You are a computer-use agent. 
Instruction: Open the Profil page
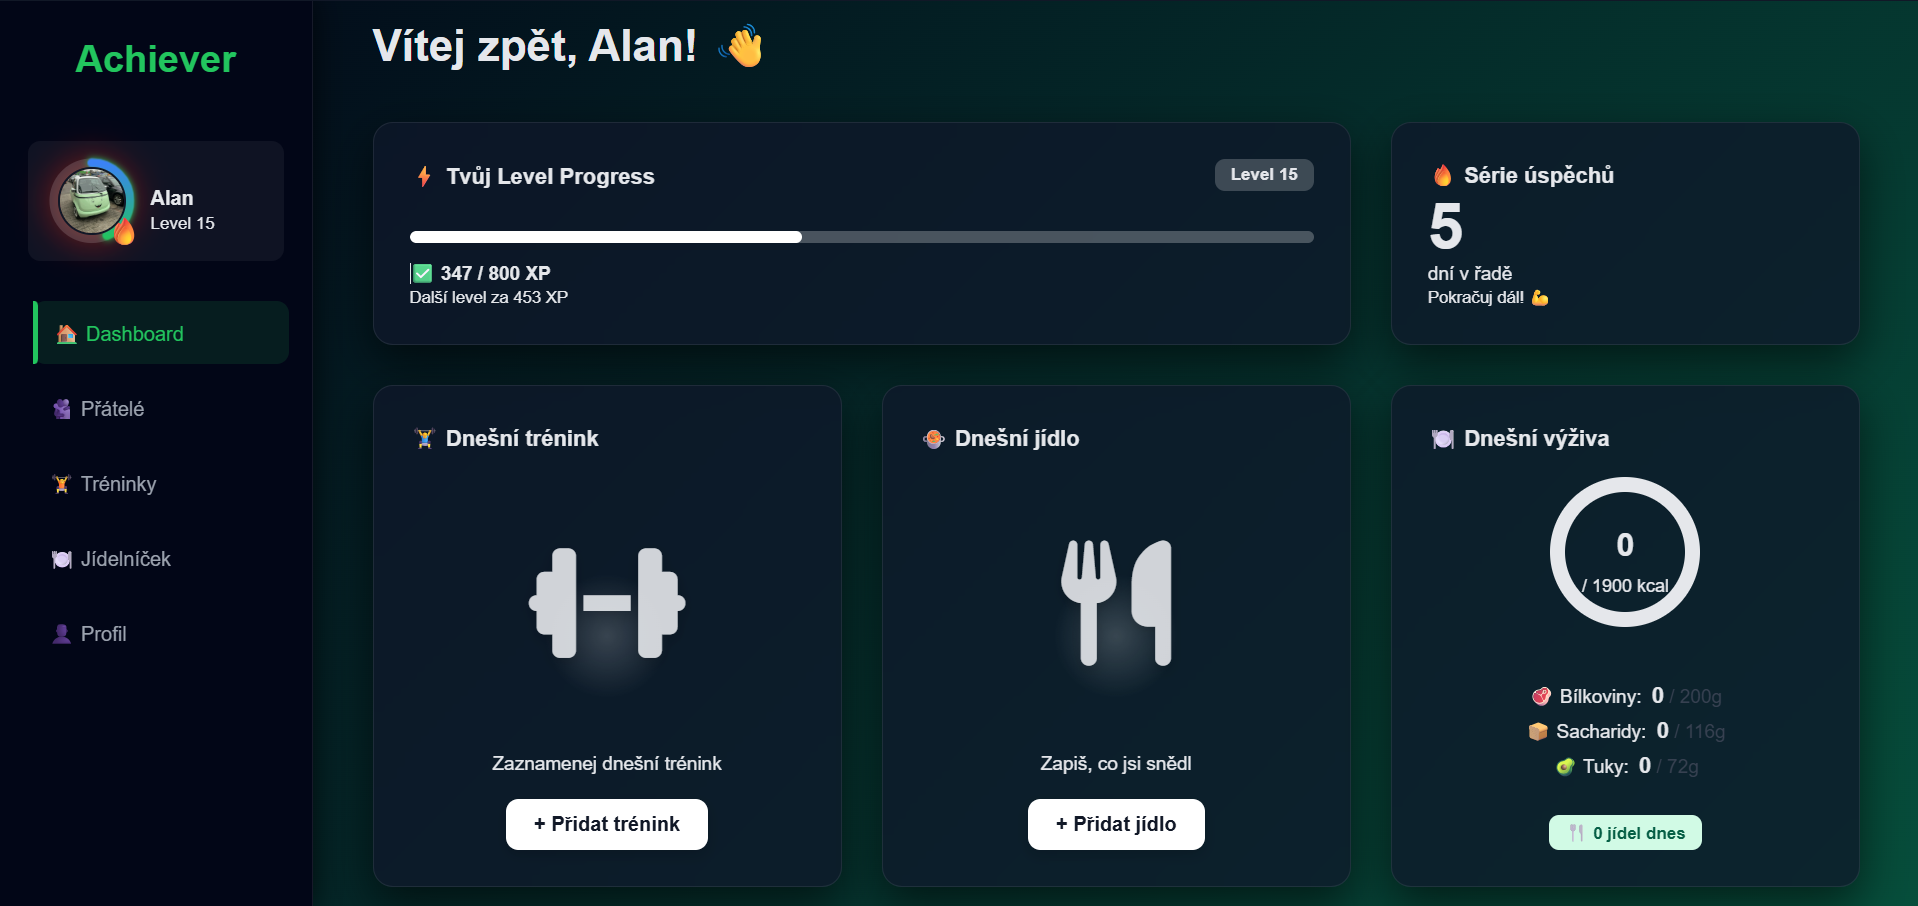103,634
